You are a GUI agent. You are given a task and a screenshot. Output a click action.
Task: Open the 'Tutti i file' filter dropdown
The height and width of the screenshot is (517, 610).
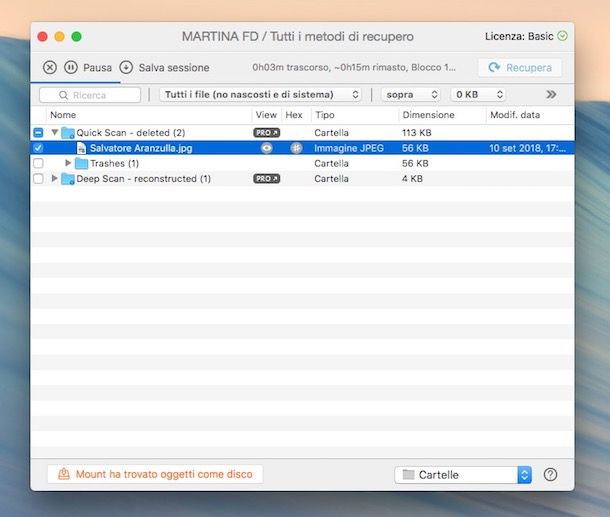(260, 95)
